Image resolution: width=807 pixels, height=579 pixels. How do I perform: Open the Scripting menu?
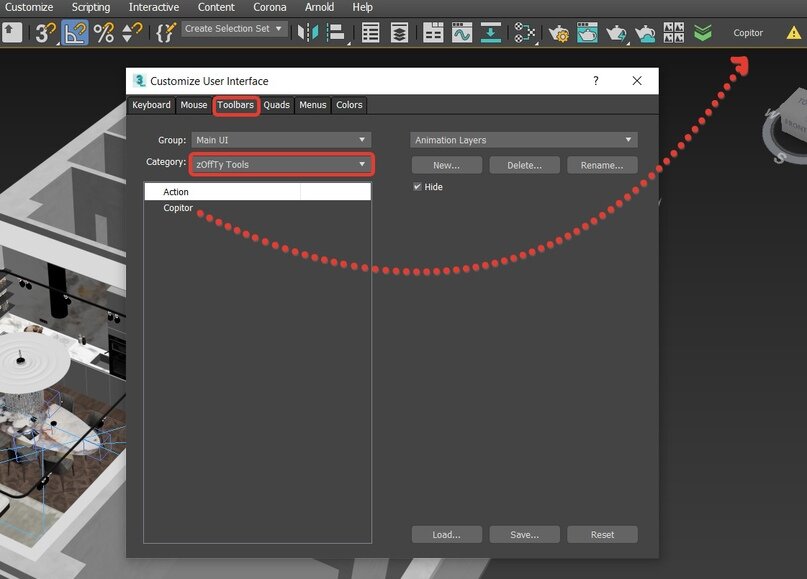coord(91,7)
